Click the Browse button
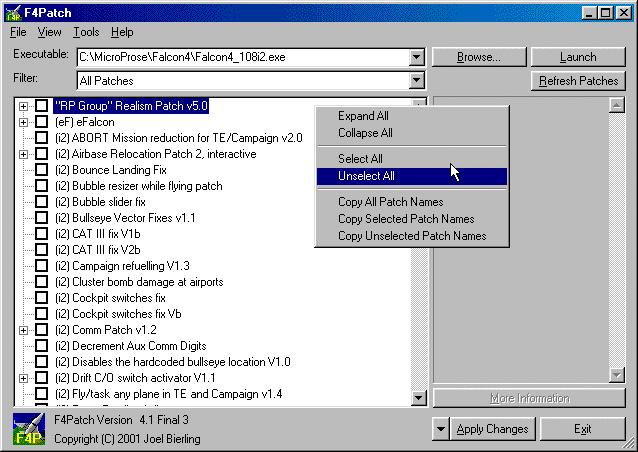 pyautogui.click(x=478, y=57)
